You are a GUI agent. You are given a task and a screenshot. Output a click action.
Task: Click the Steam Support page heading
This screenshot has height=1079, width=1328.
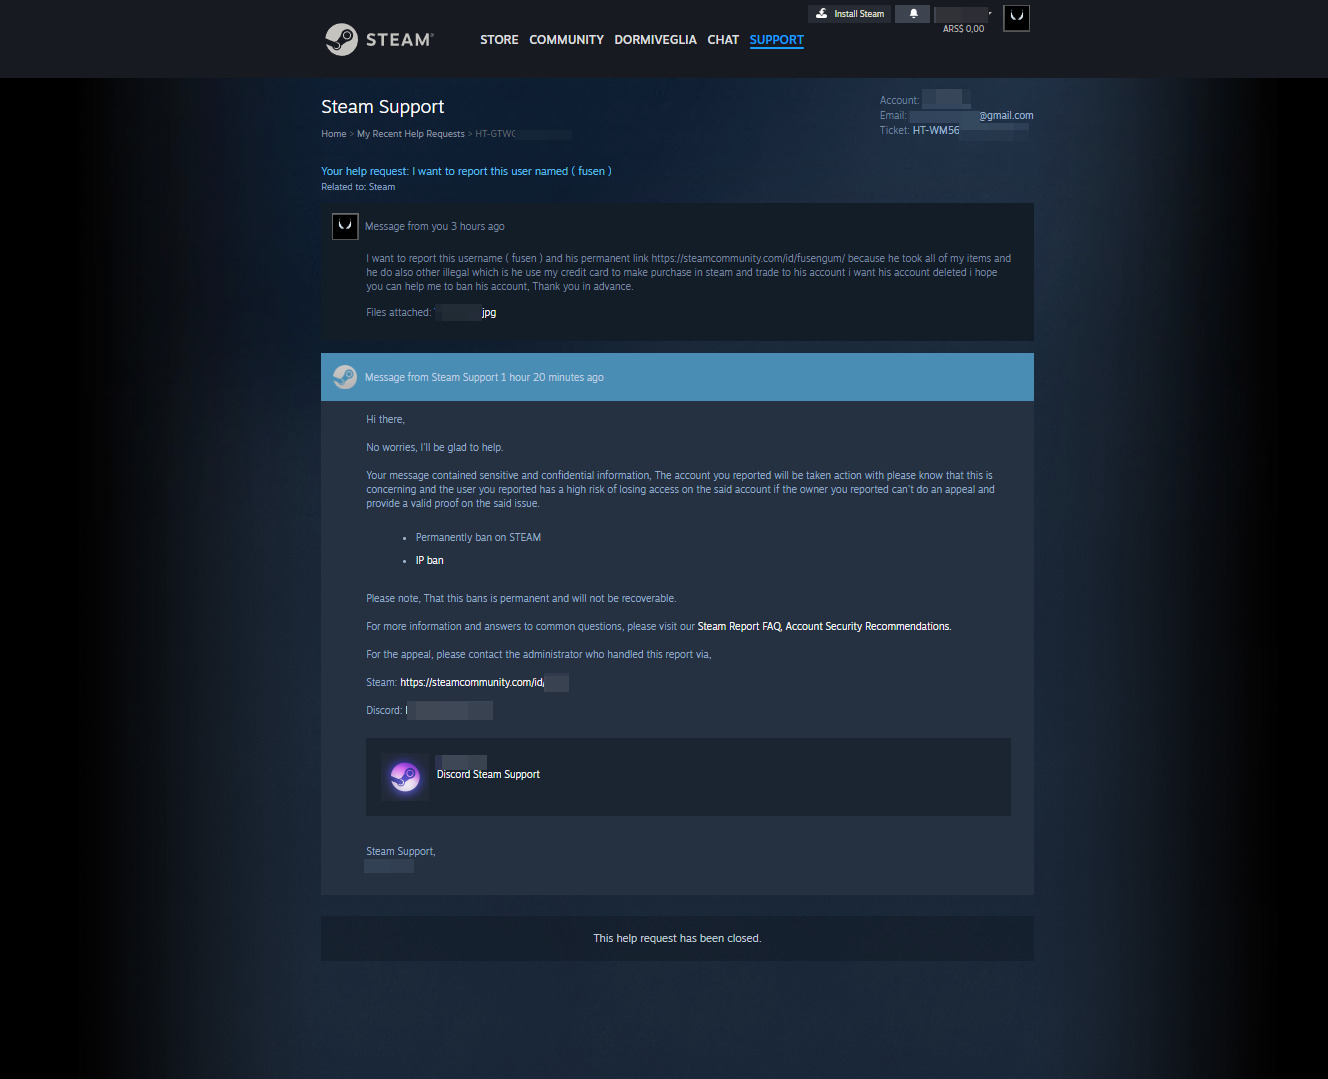tap(382, 107)
